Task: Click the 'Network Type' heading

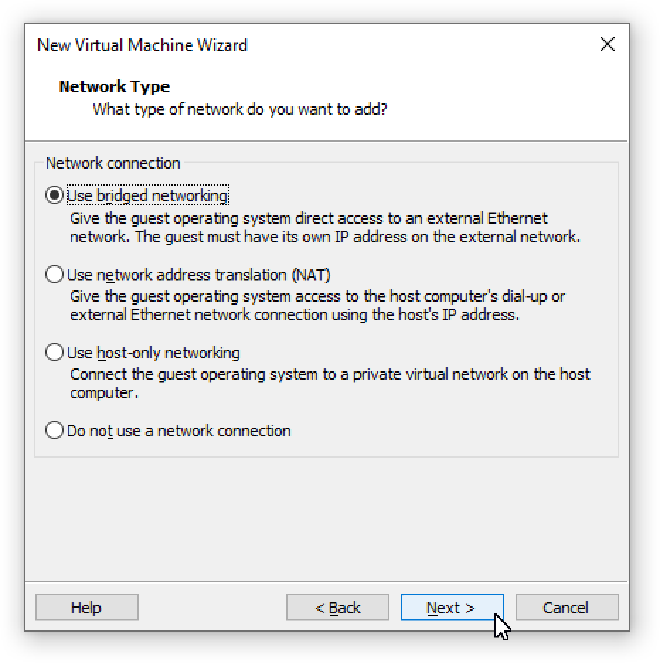Action: tap(114, 87)
